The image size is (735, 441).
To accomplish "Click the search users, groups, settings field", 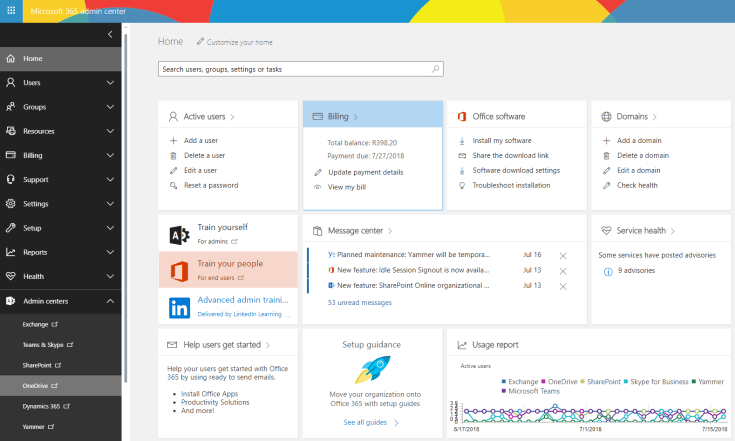I will click(295, 69).
